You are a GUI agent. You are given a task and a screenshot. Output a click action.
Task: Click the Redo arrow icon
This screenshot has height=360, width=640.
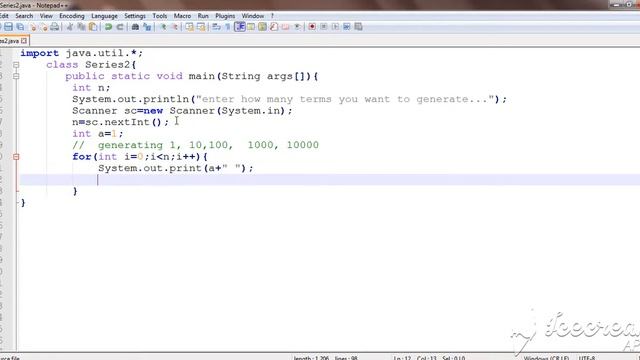120,27
